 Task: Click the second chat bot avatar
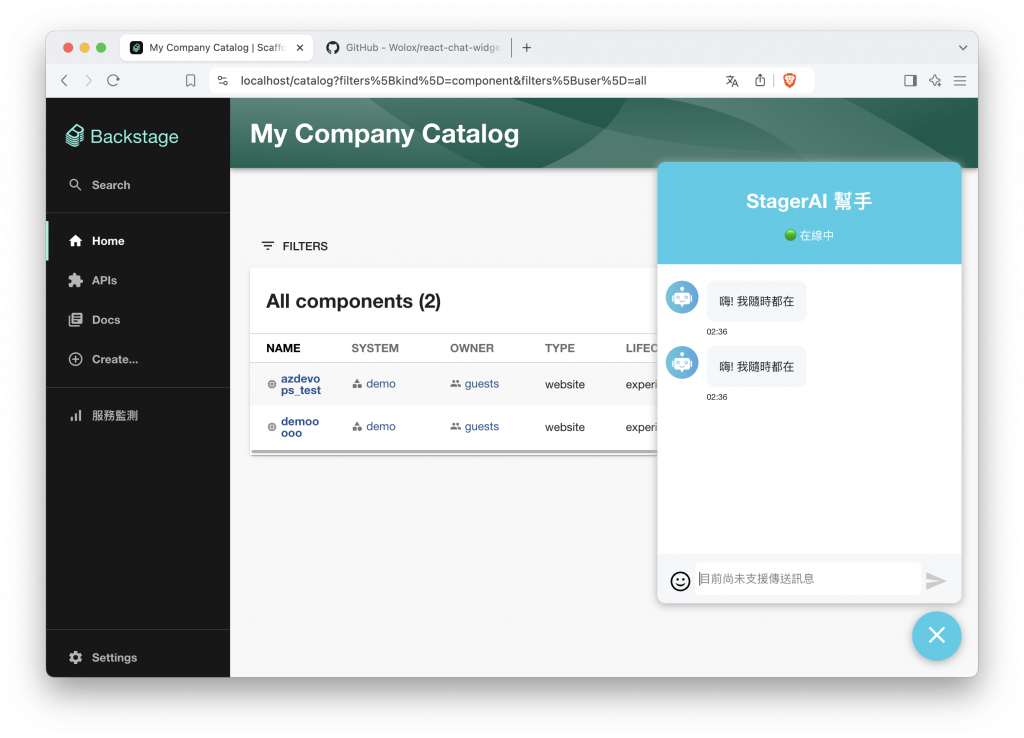point(682,362)
